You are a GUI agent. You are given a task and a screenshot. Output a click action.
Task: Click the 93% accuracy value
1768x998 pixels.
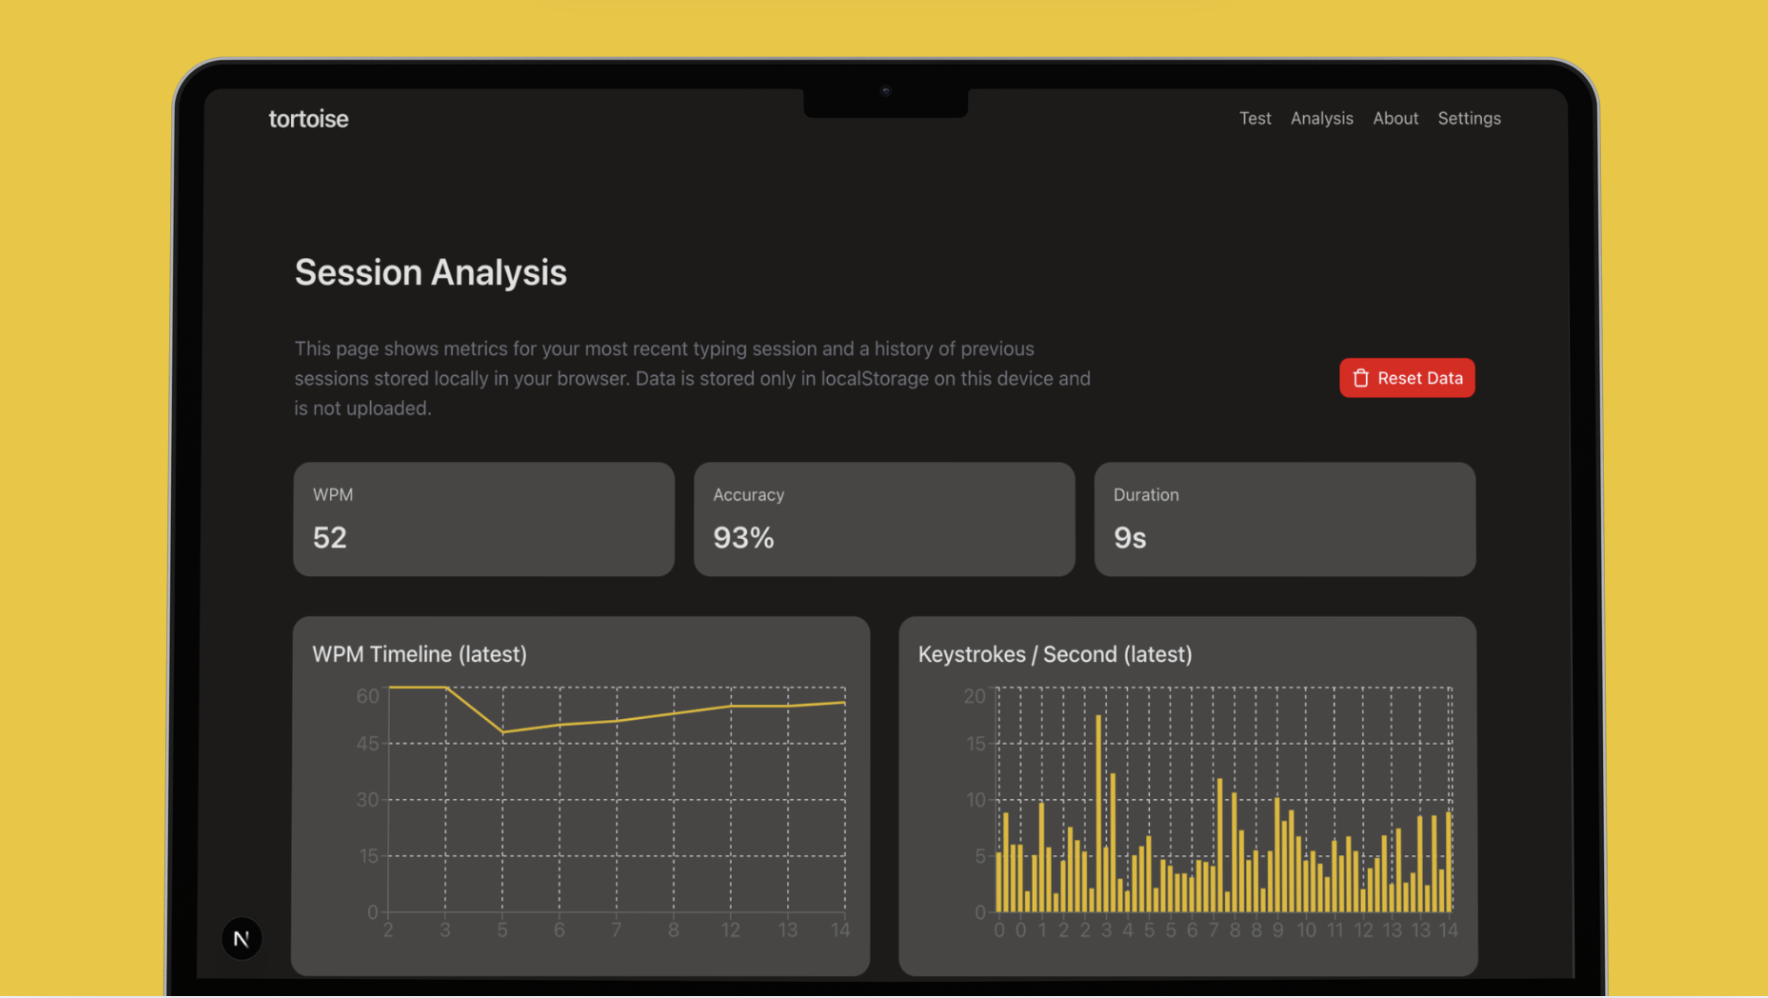point(743,538)
